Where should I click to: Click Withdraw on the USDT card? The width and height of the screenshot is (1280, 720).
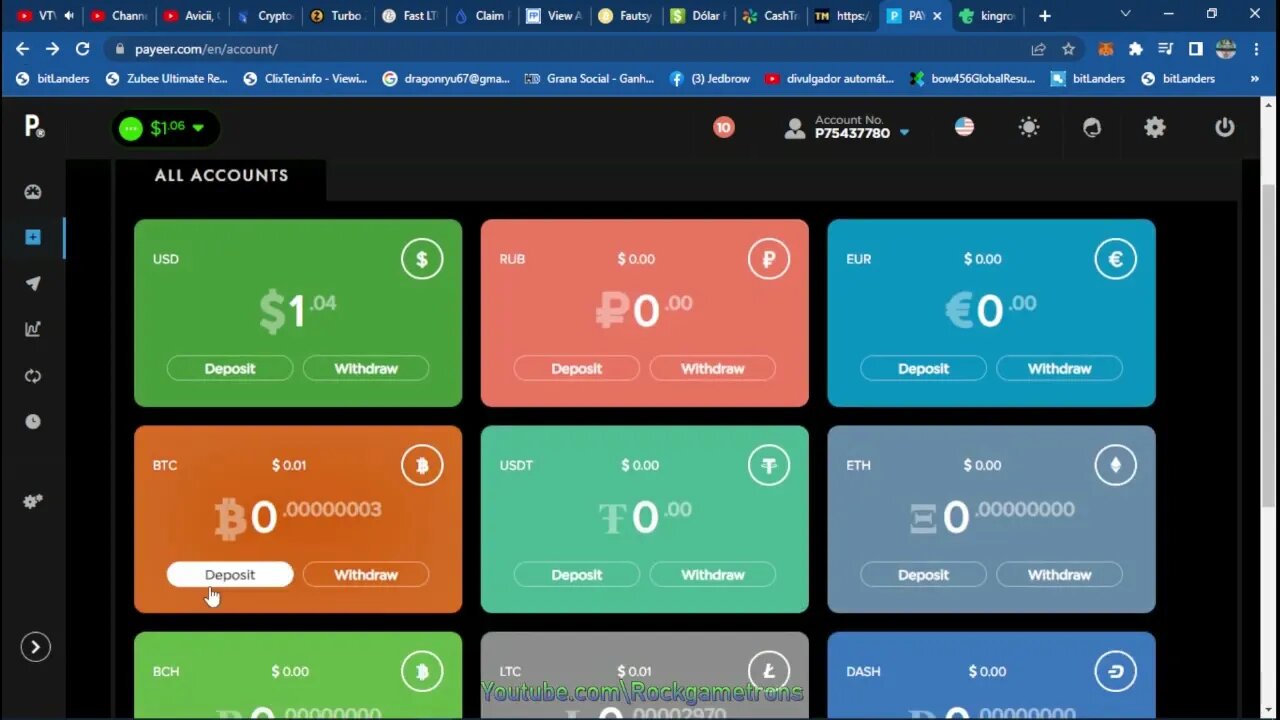pos(713,574)
